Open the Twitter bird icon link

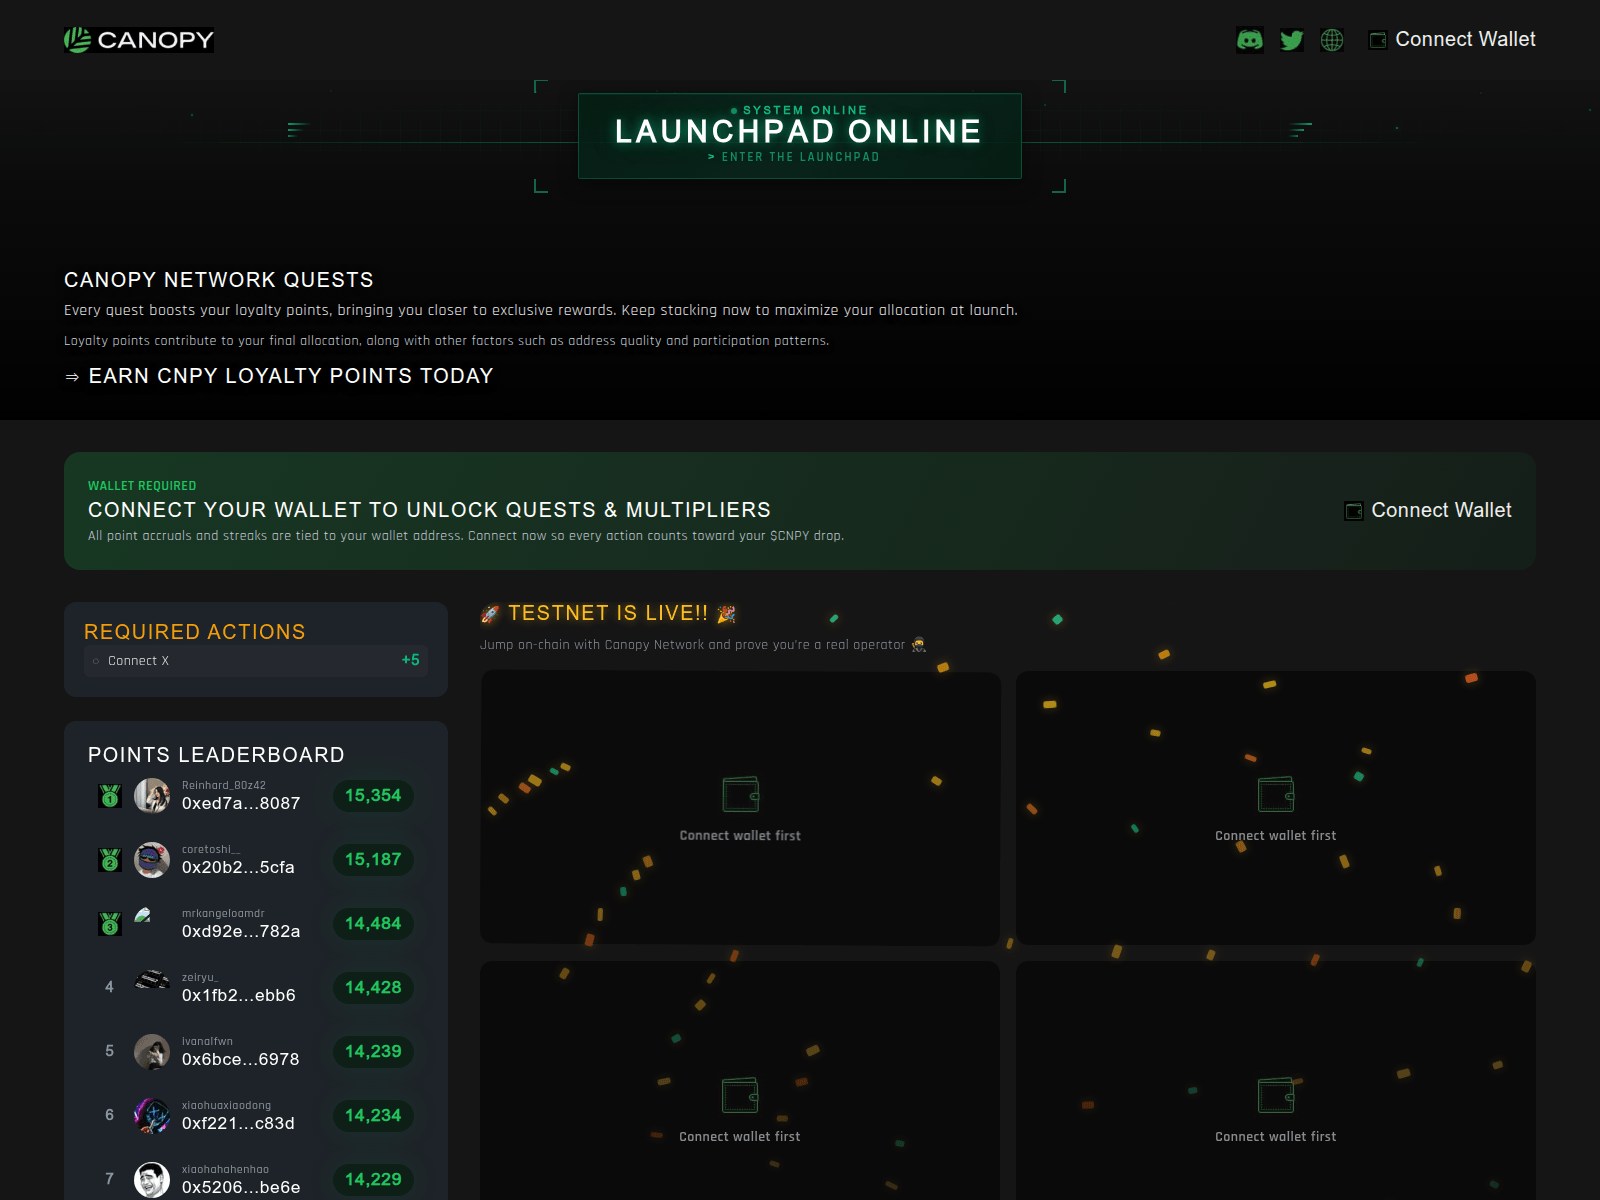(x=1292, y=40)
